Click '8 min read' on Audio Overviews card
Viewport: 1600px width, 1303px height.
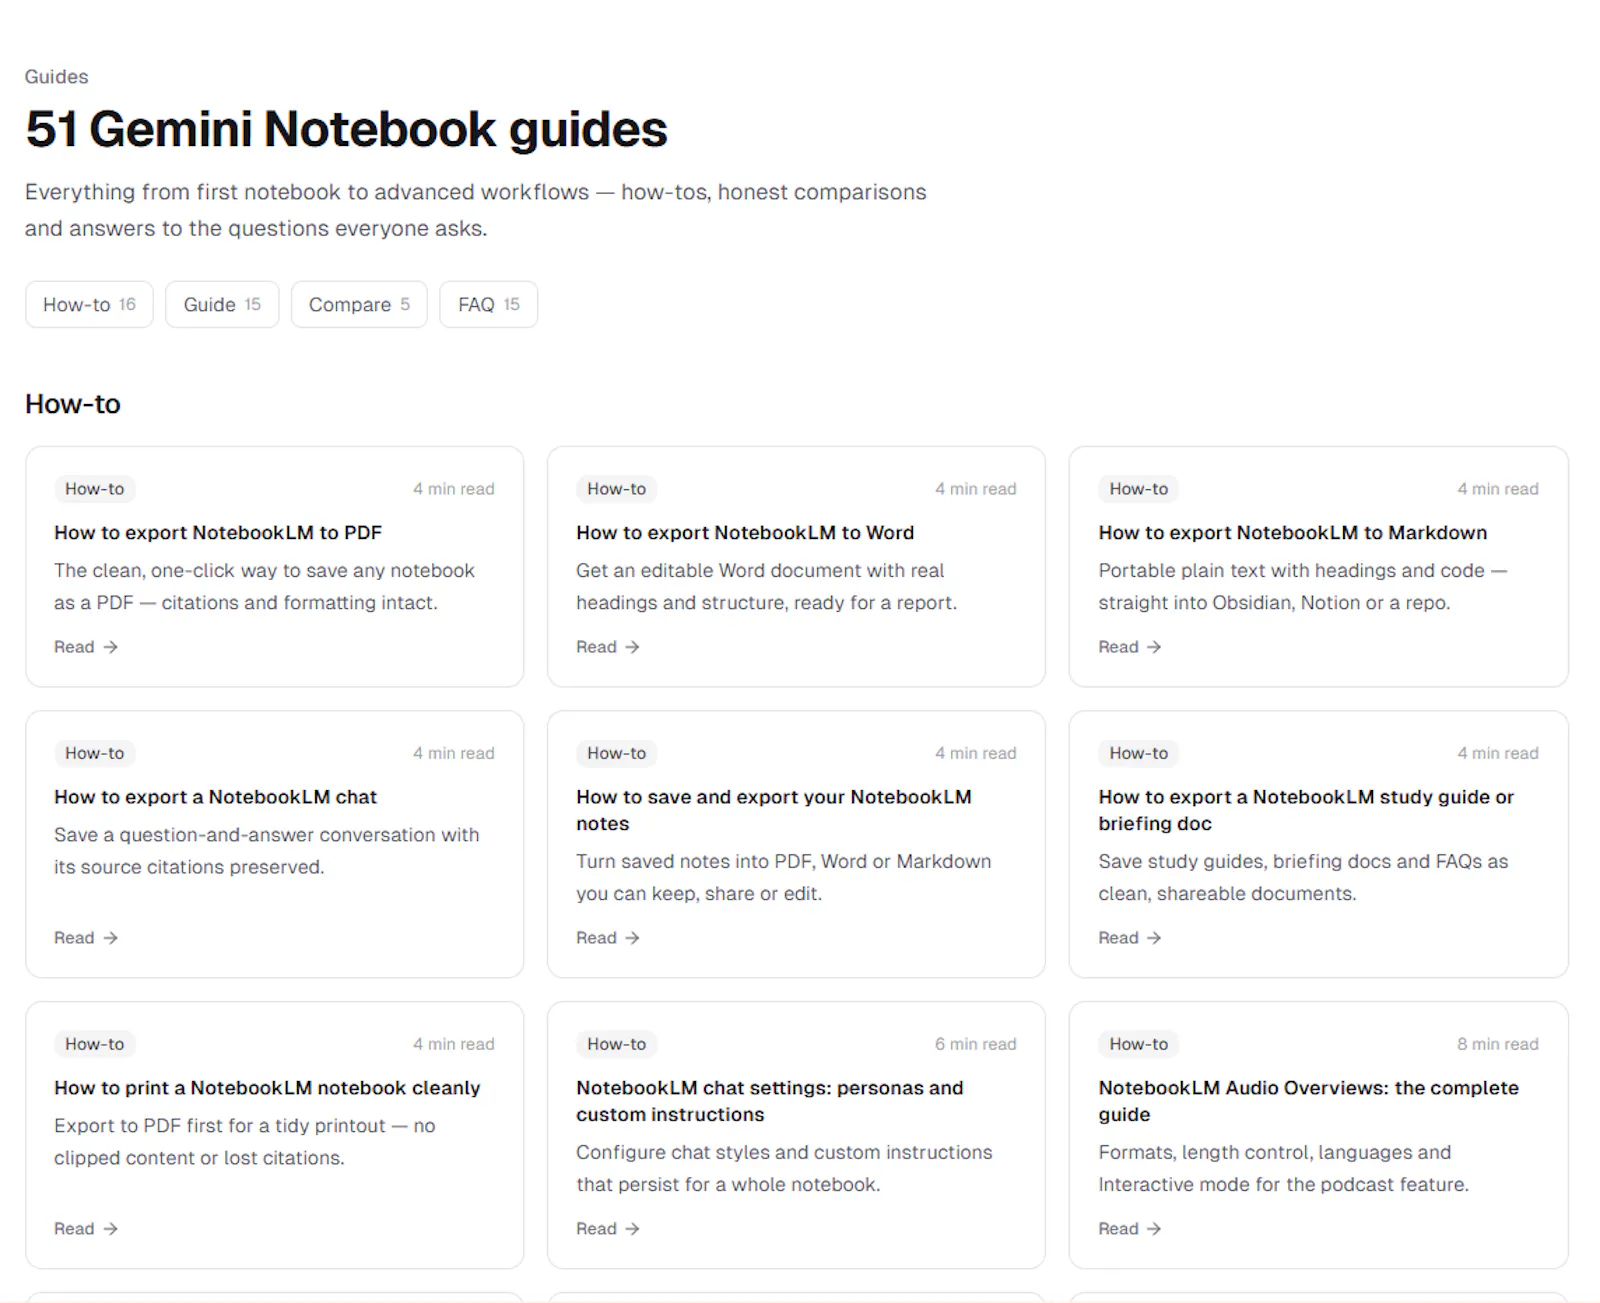click(1498, 1044)
